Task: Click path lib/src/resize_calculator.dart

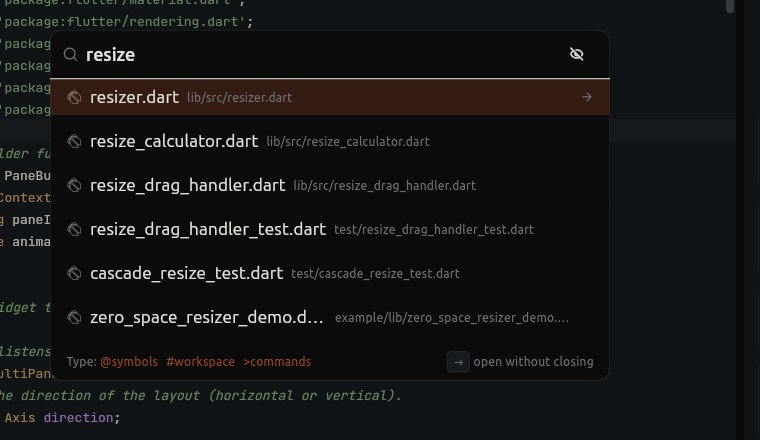Action: point(348,142)
